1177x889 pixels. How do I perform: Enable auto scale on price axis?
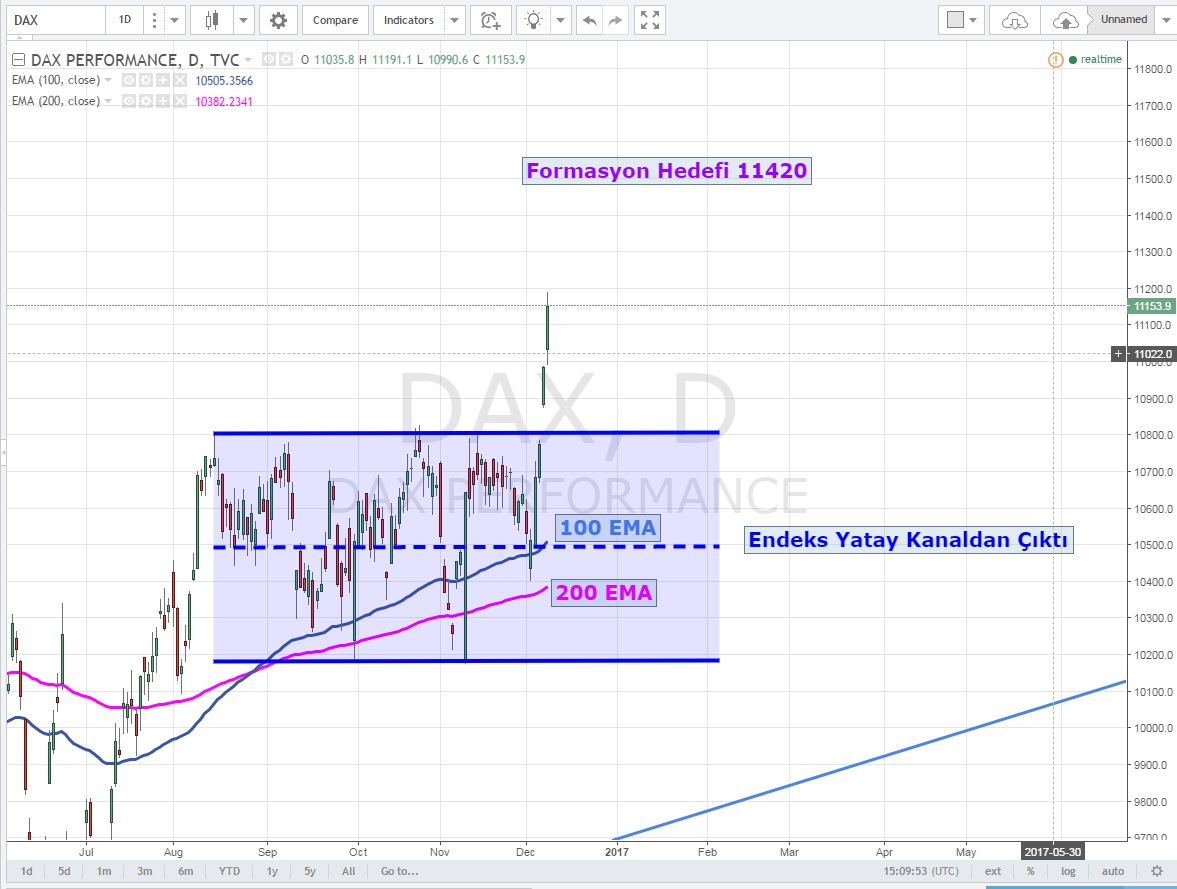[1113, 871]
